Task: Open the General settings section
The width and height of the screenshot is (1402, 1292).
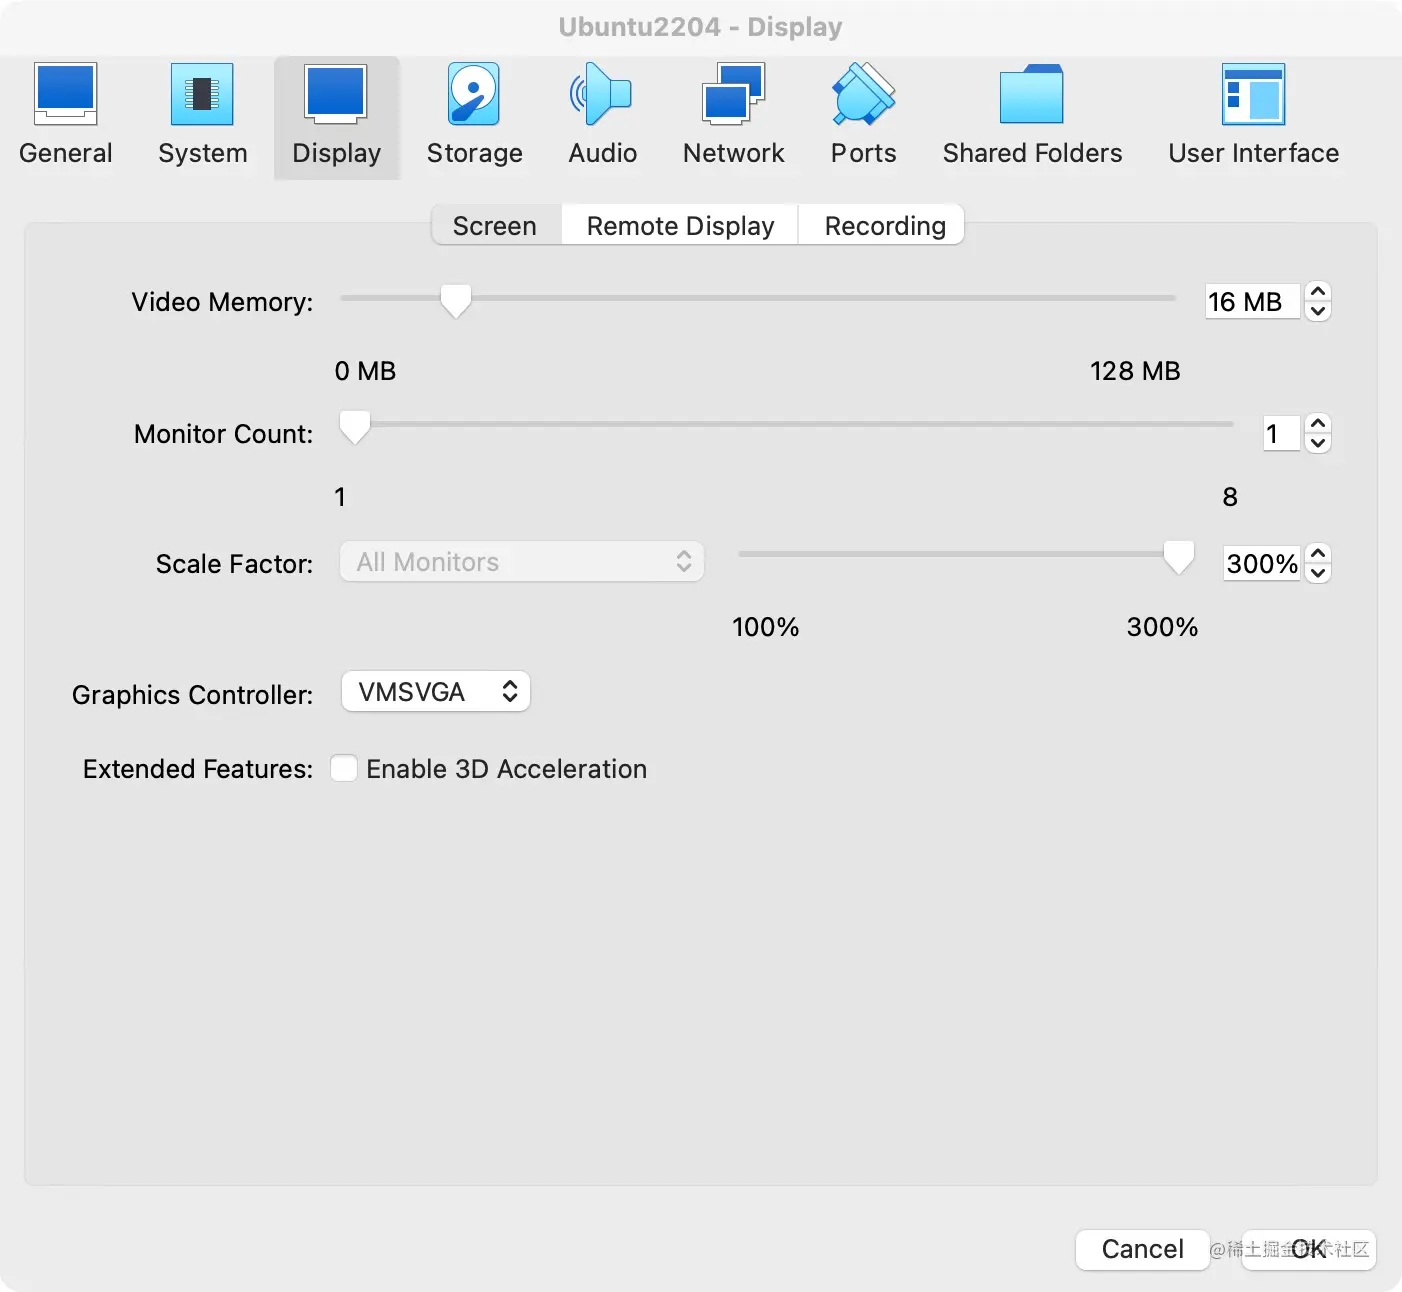Action: (66, 115)
